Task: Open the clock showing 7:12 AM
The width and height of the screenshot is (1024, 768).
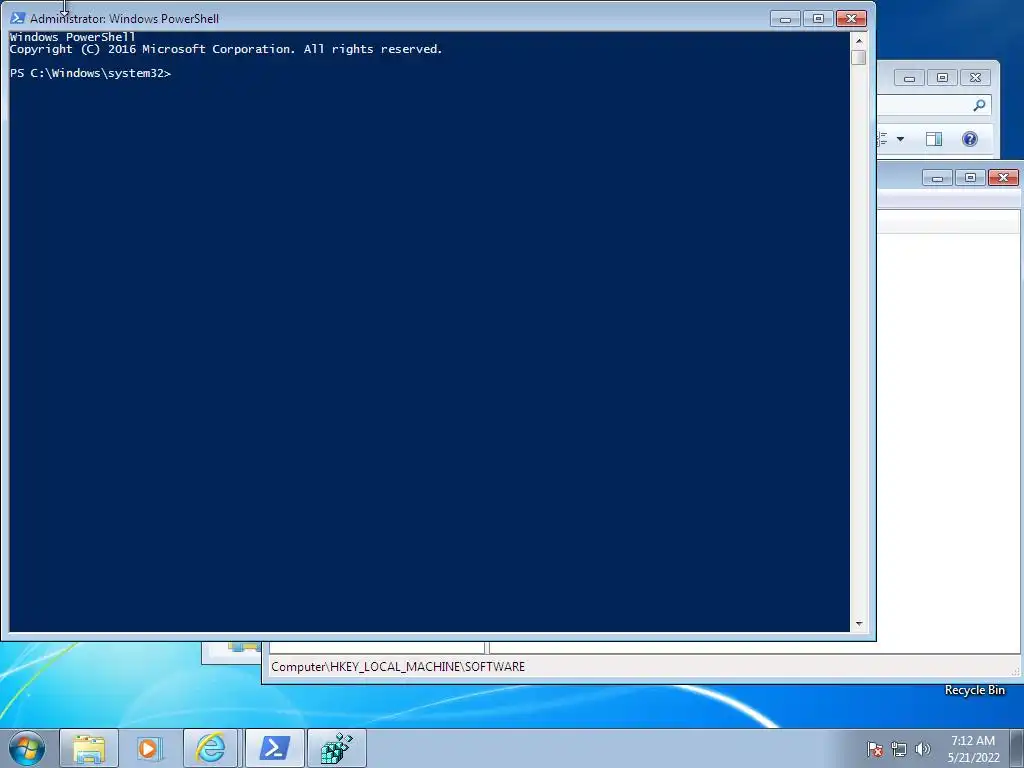Action: click(973, 749)
